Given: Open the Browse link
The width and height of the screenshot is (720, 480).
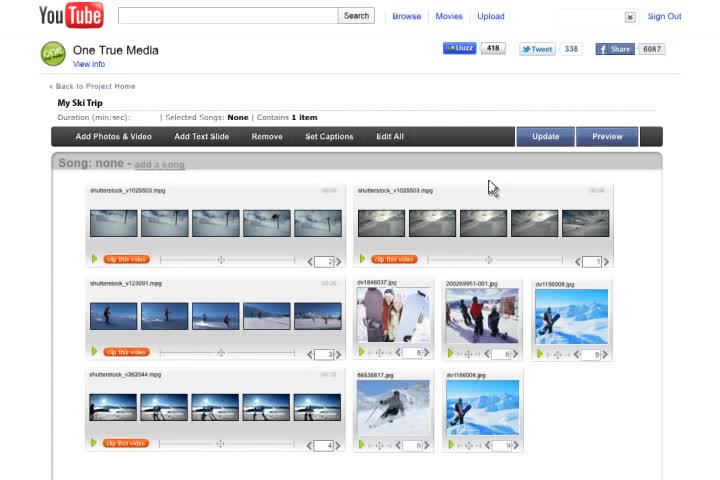Looking at the screenshot, I should 406,16.
